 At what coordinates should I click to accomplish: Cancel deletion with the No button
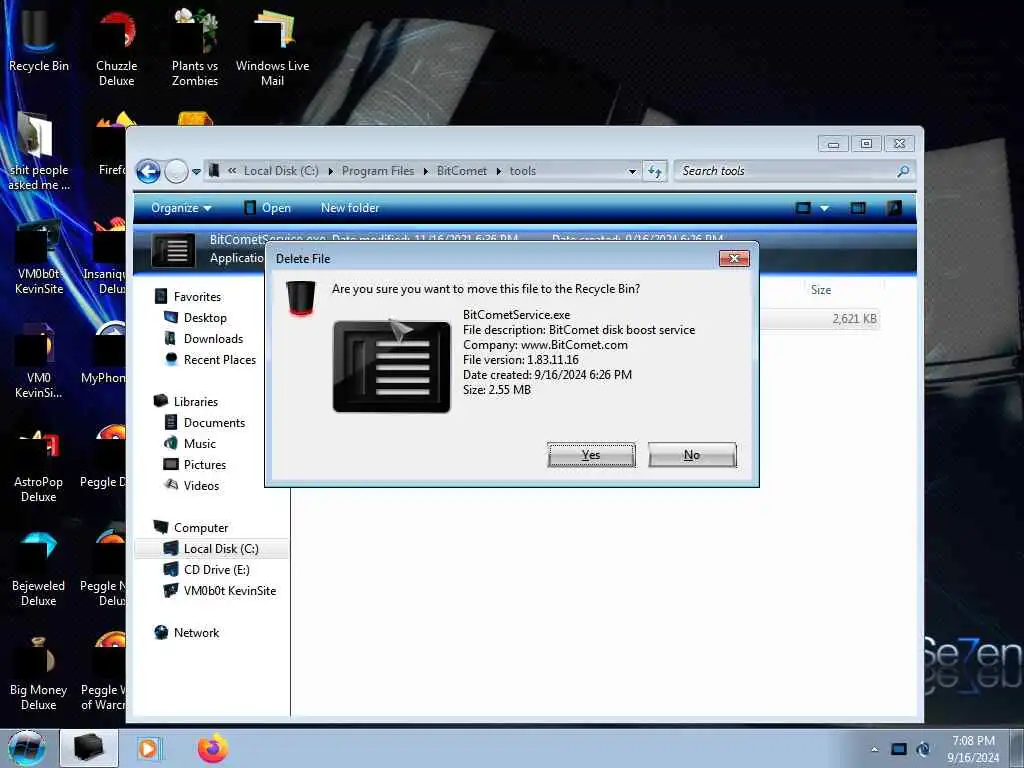point(692,455)
